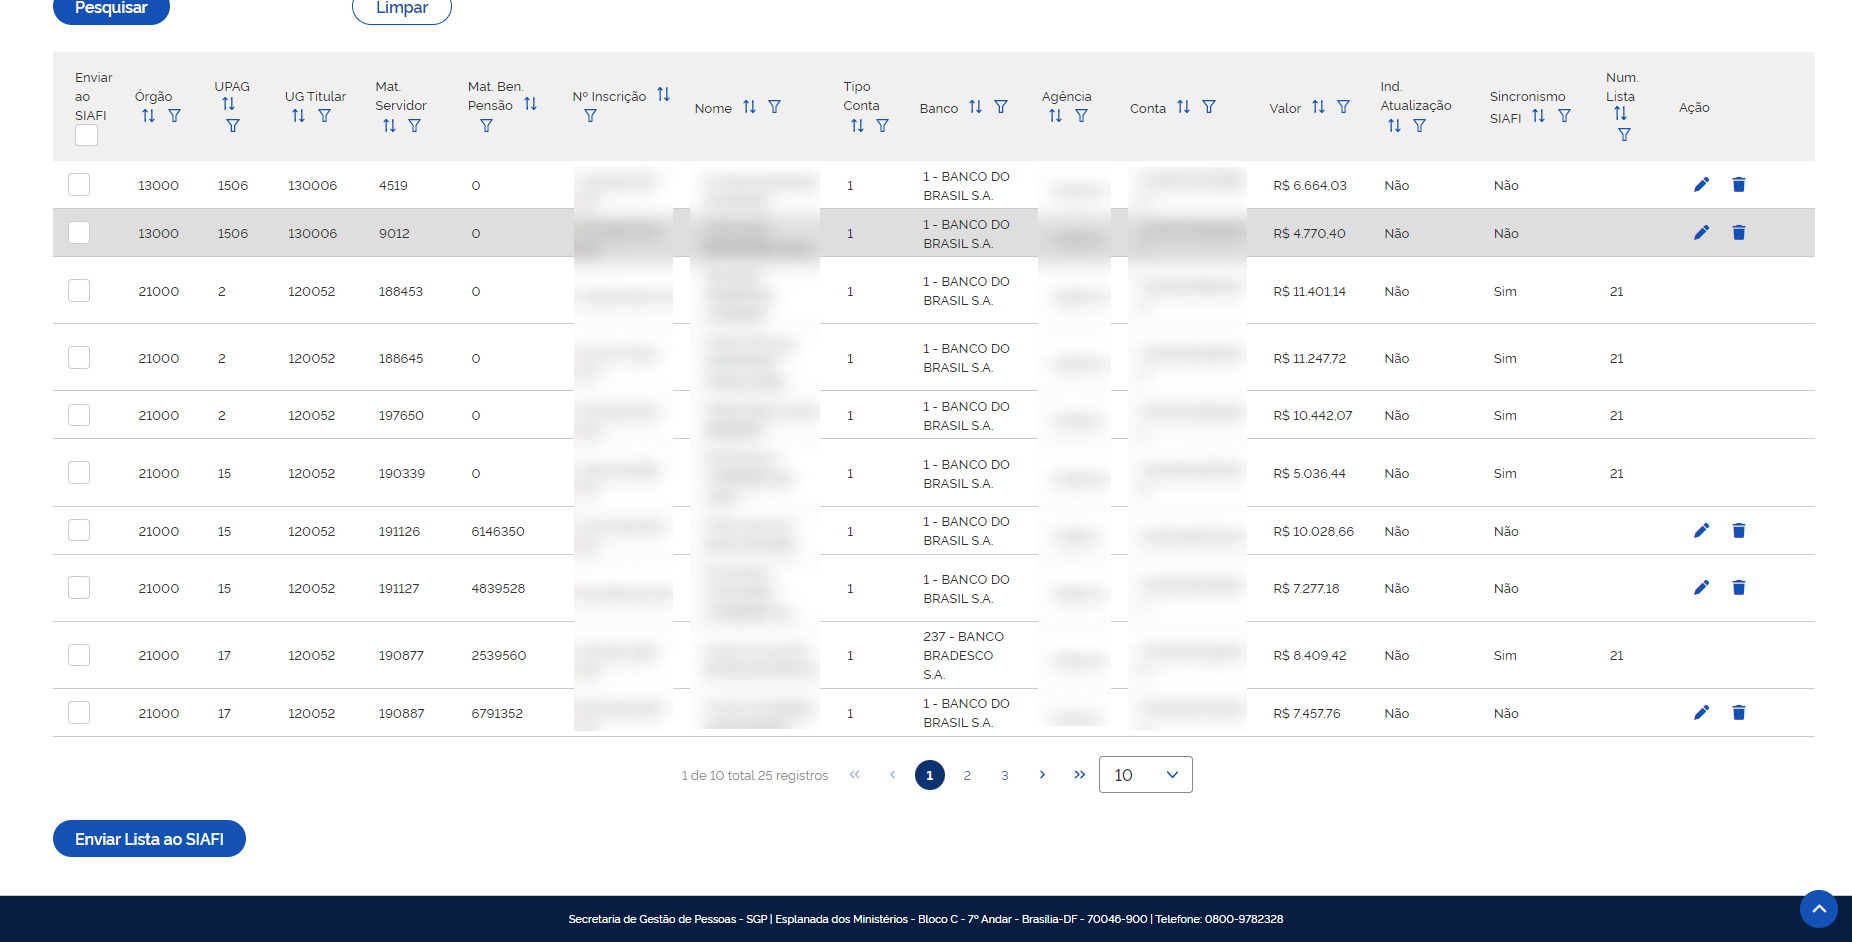
Task: Open the sort control for Agência column
Action: click(x=1056, y=115)
